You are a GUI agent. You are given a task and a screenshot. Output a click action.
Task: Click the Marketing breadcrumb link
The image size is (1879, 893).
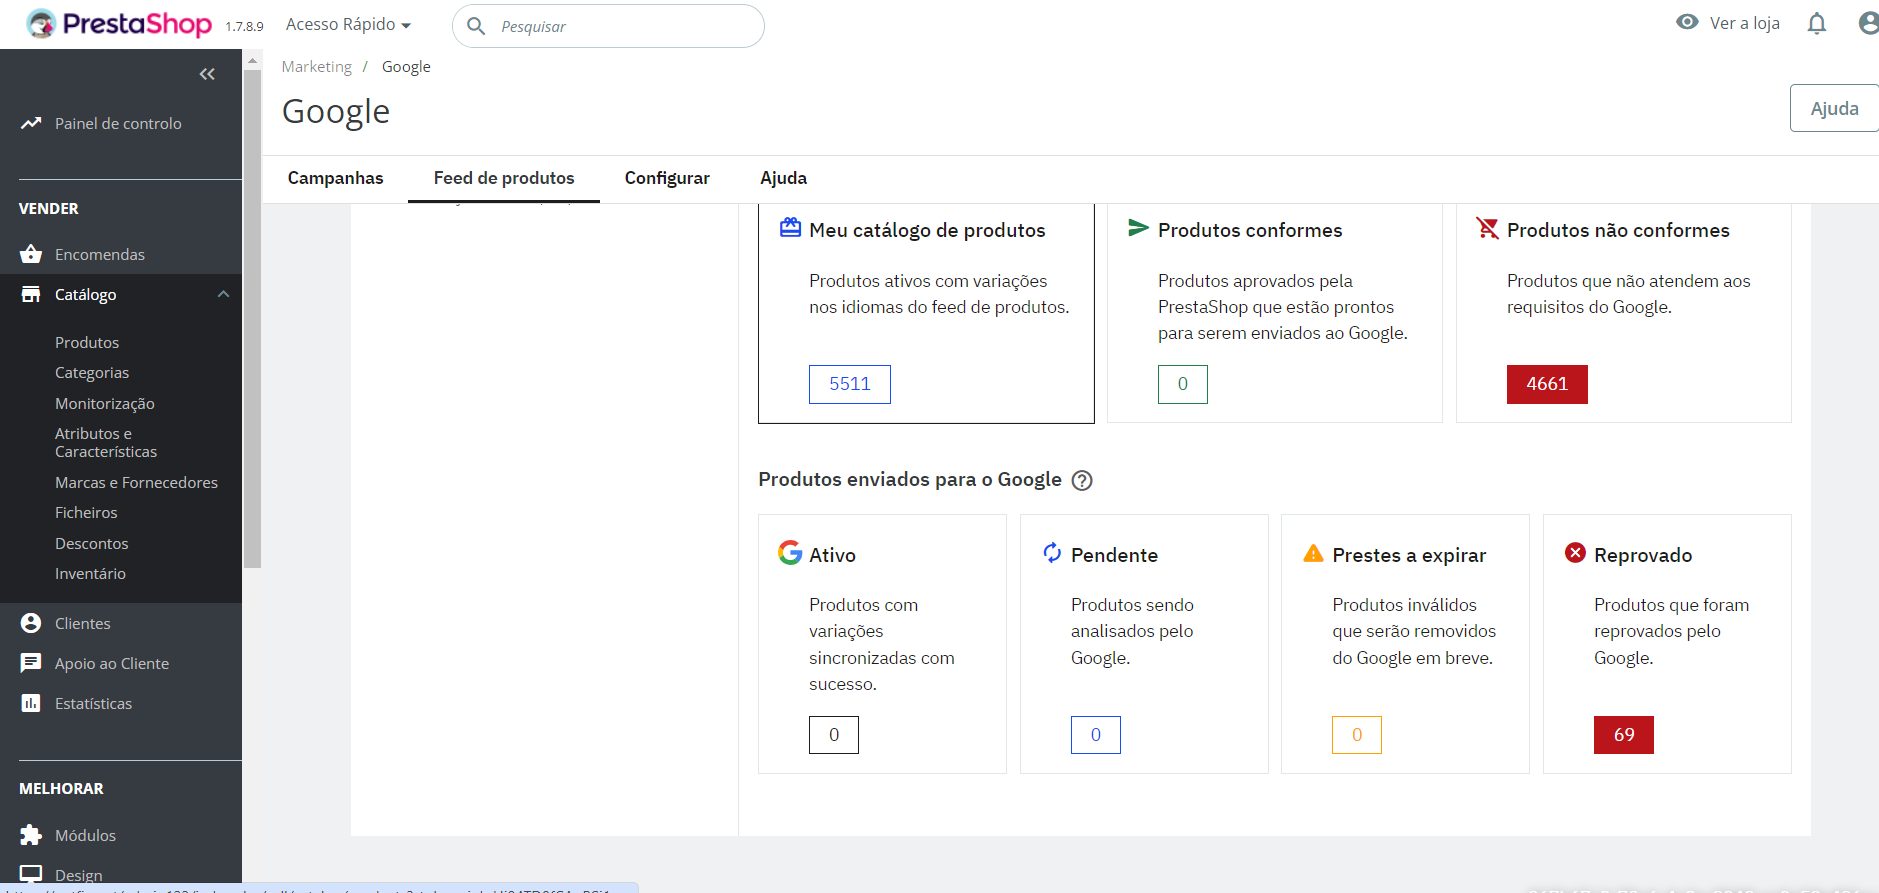click(x=316, y=66)
